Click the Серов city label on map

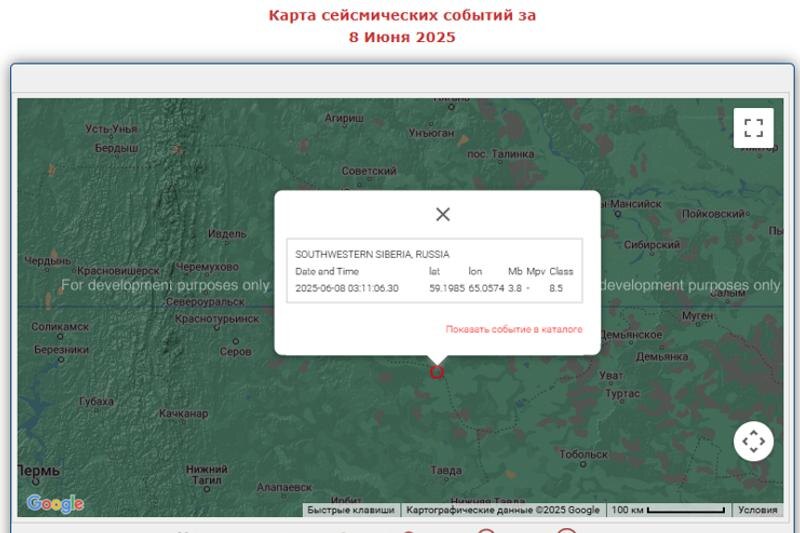point(235,351)
